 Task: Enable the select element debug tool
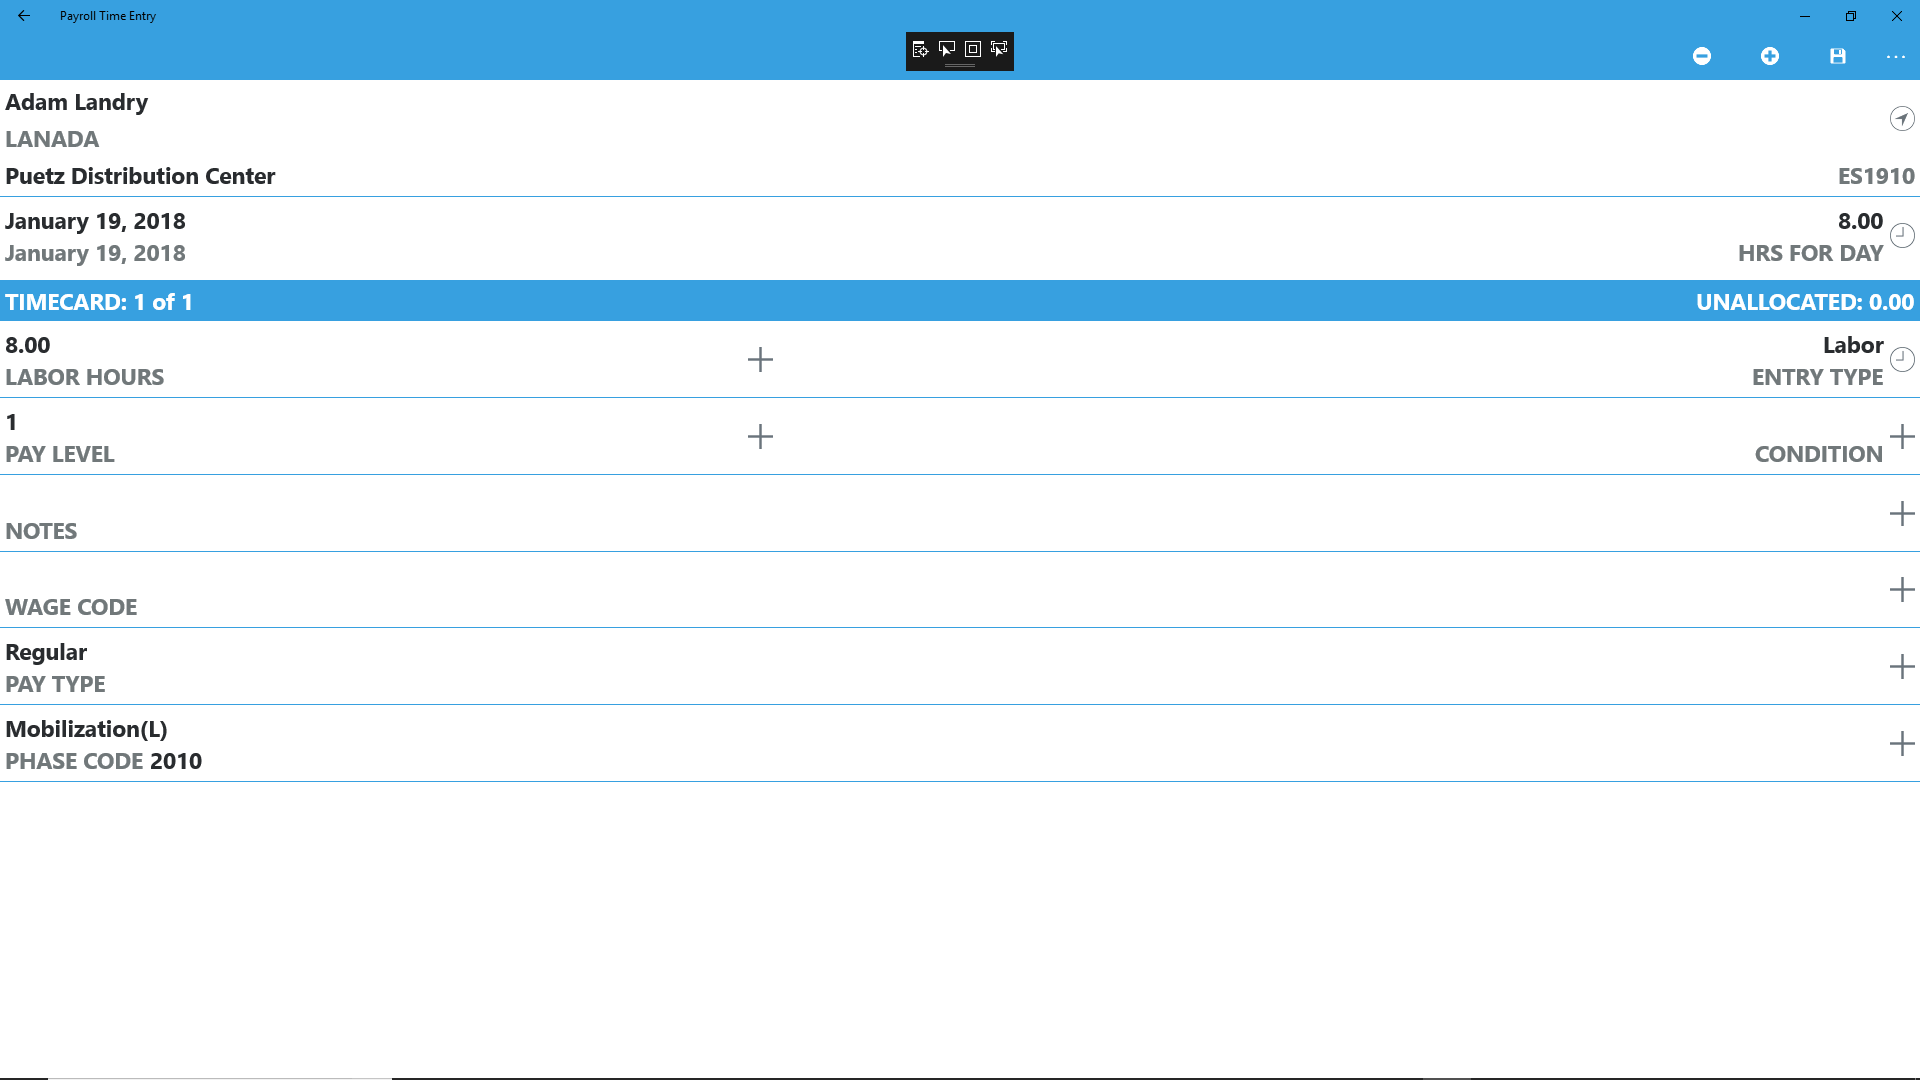(x=946, y=49)
